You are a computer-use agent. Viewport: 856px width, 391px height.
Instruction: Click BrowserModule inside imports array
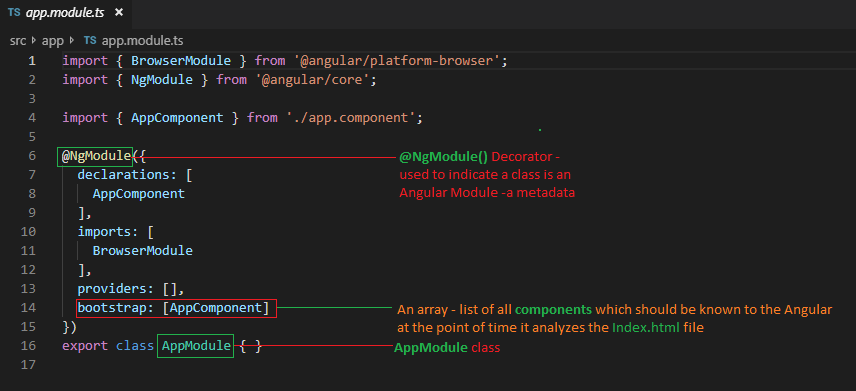coord(142,251)
